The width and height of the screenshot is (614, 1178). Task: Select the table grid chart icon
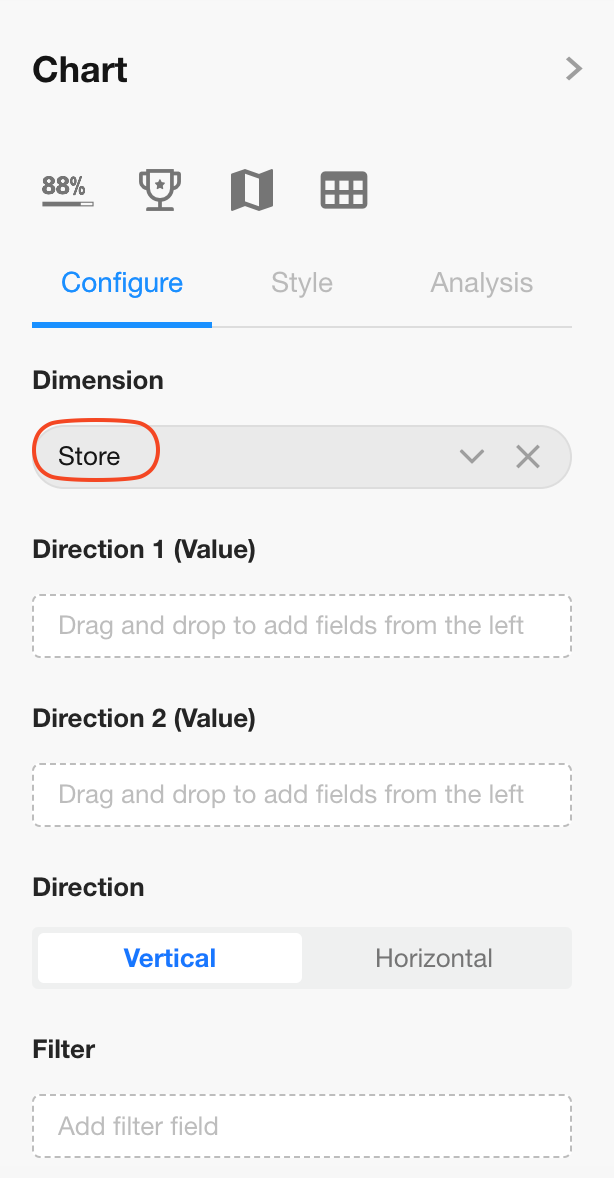point(344,189)
